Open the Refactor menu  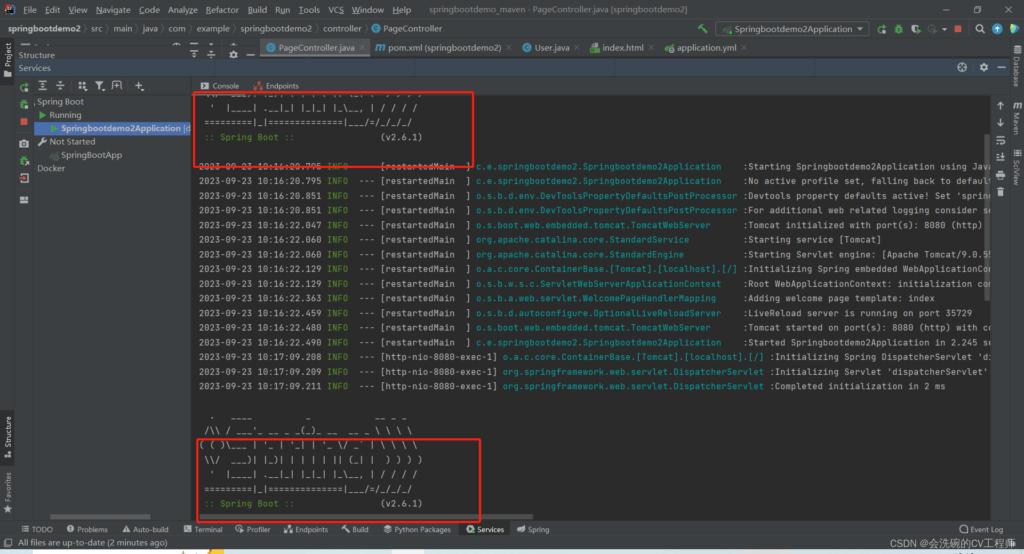[222, 9]
